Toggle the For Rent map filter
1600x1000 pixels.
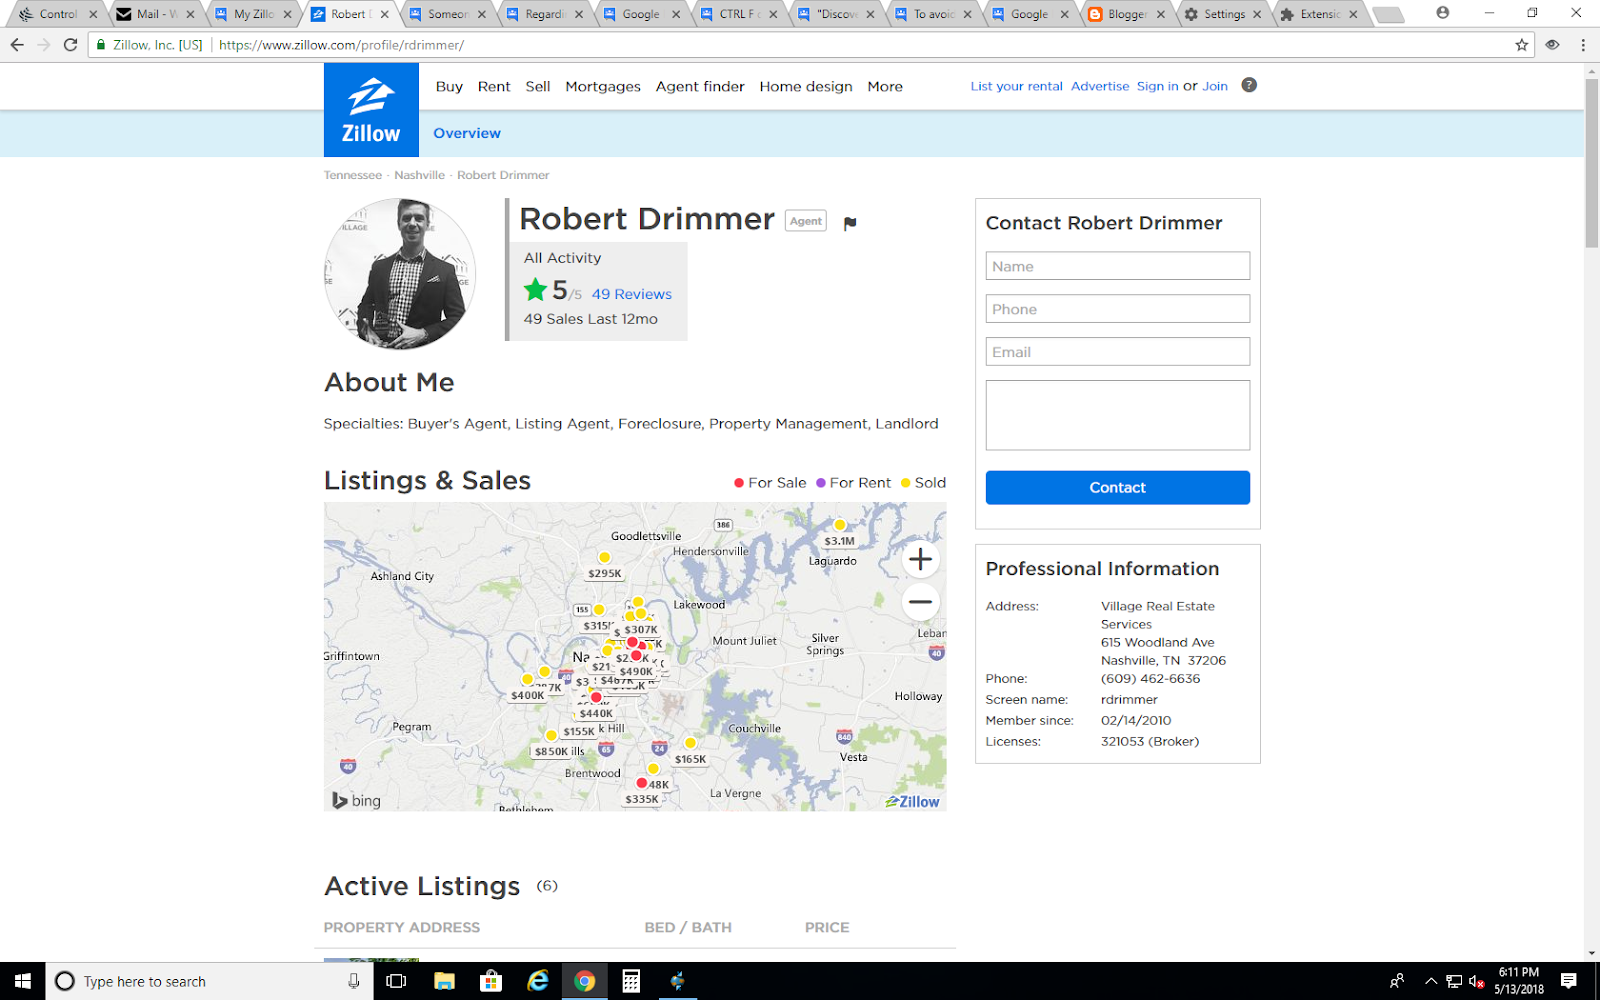[x=855, y=482]
